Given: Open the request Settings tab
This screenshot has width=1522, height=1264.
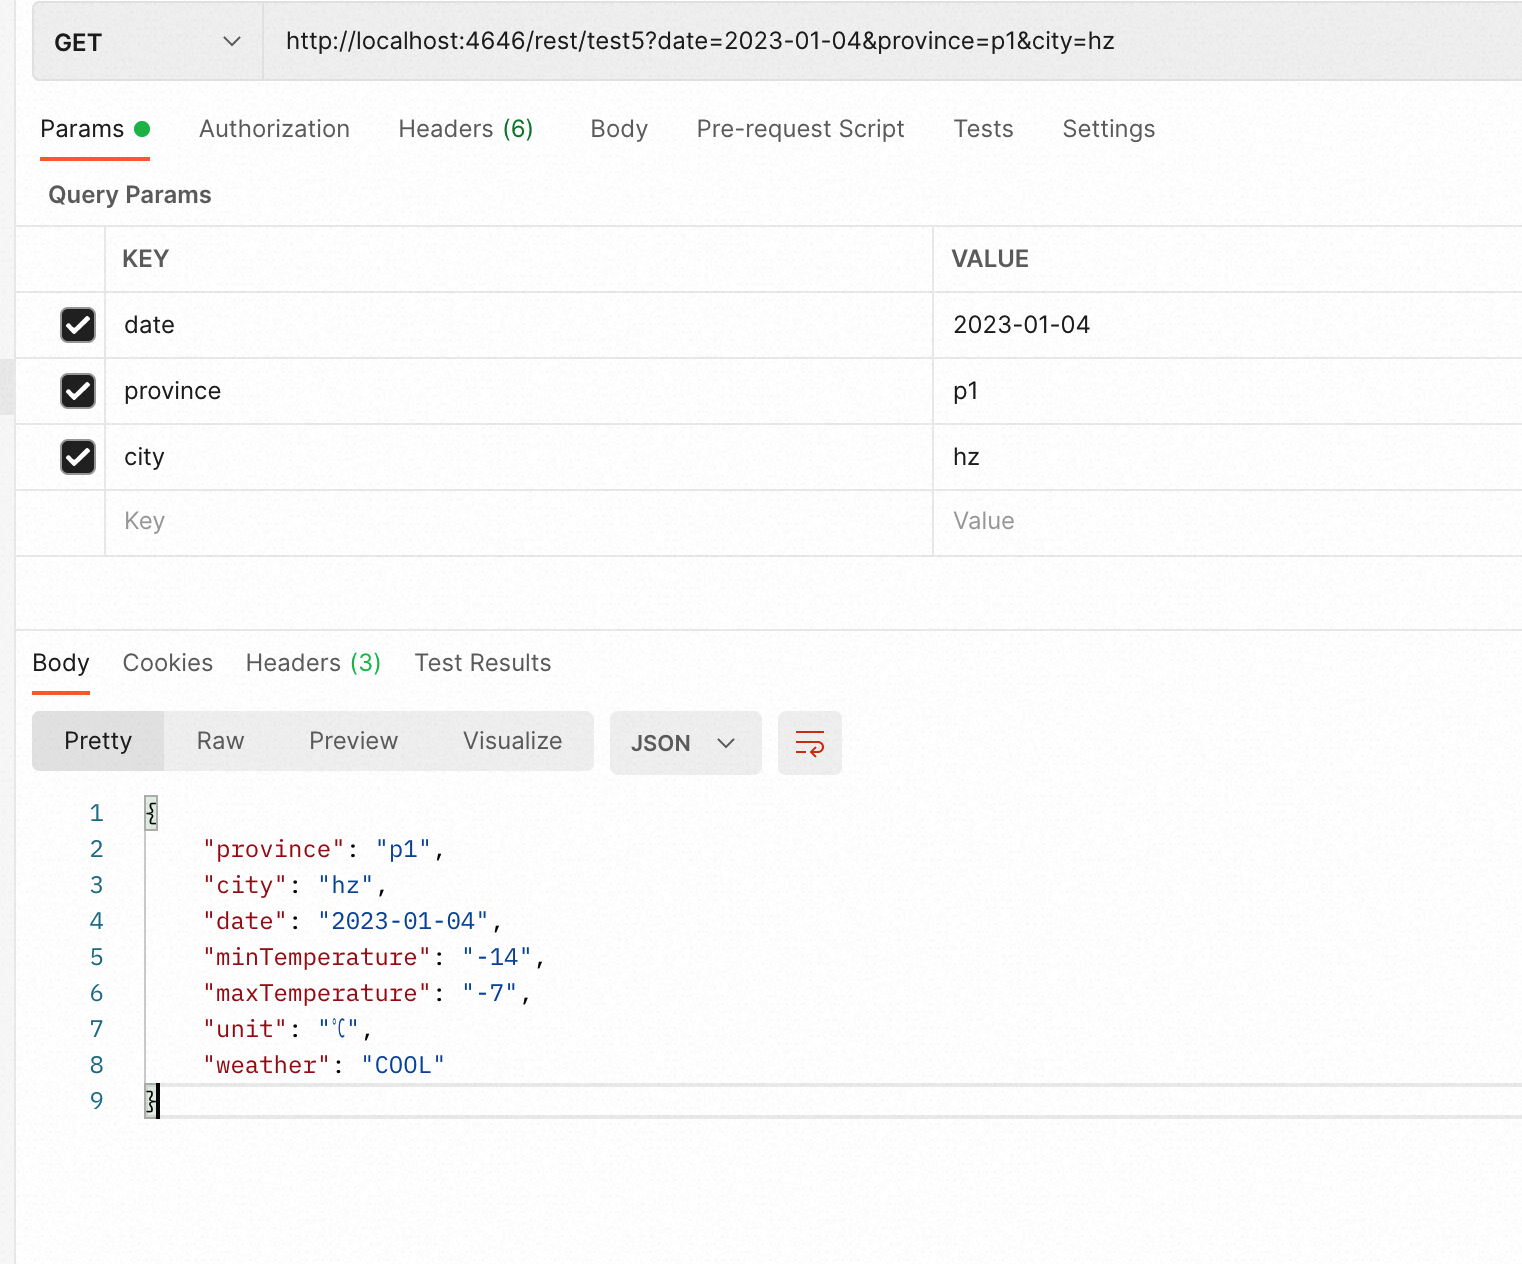Looking at the screenshot, I should coord(1108,129).
